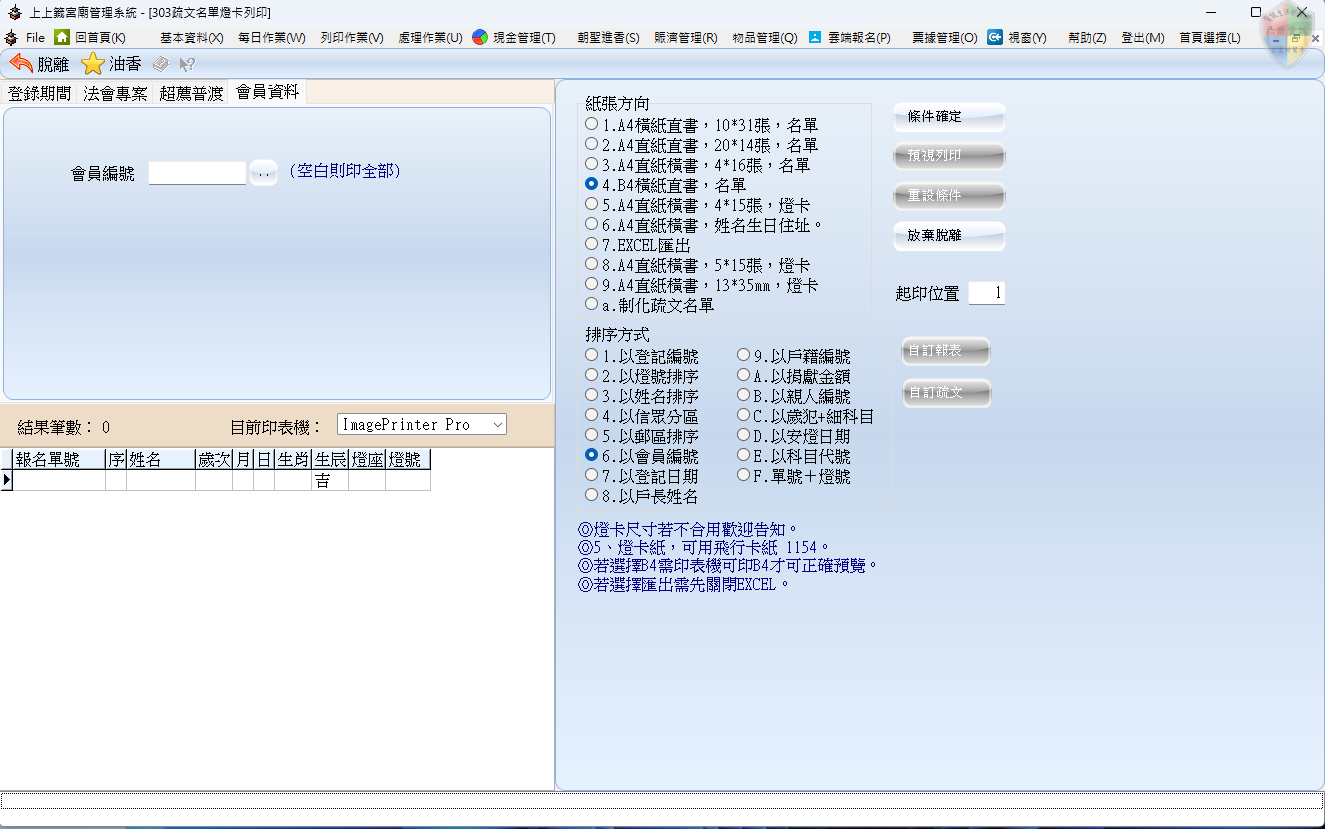The width and height of the screenshot is (1325, 829).
Task: Click the pie chart icon for 現金管理
Action: click(480, 37)
